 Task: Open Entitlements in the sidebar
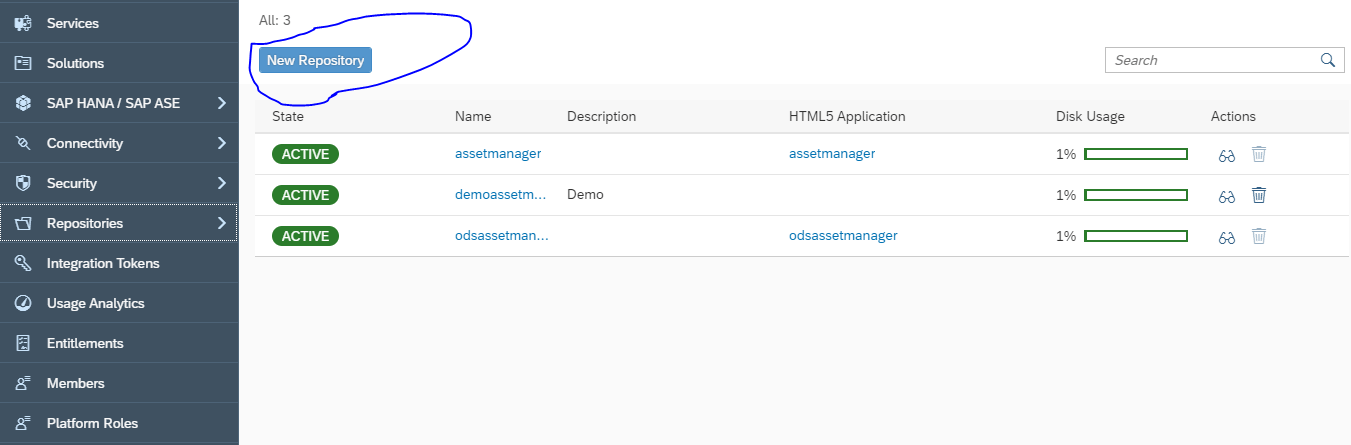pyautogui.click(x=119, y=343)
